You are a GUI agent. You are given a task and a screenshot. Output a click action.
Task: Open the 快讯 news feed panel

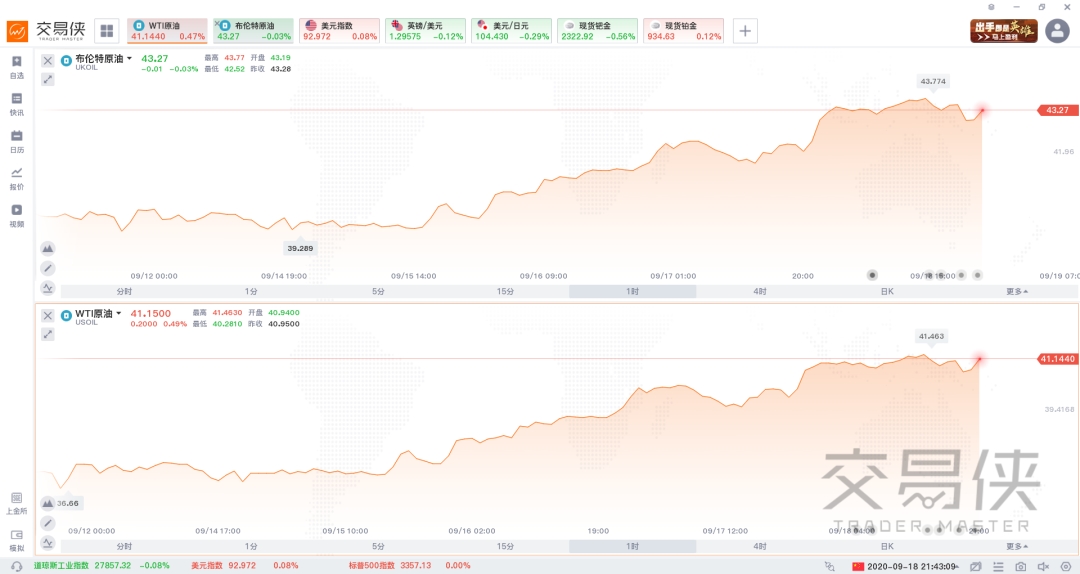point(16,104)
